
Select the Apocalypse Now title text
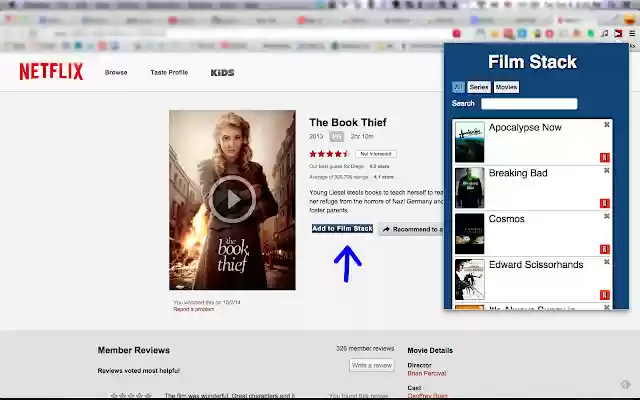(x=525, y=127)
